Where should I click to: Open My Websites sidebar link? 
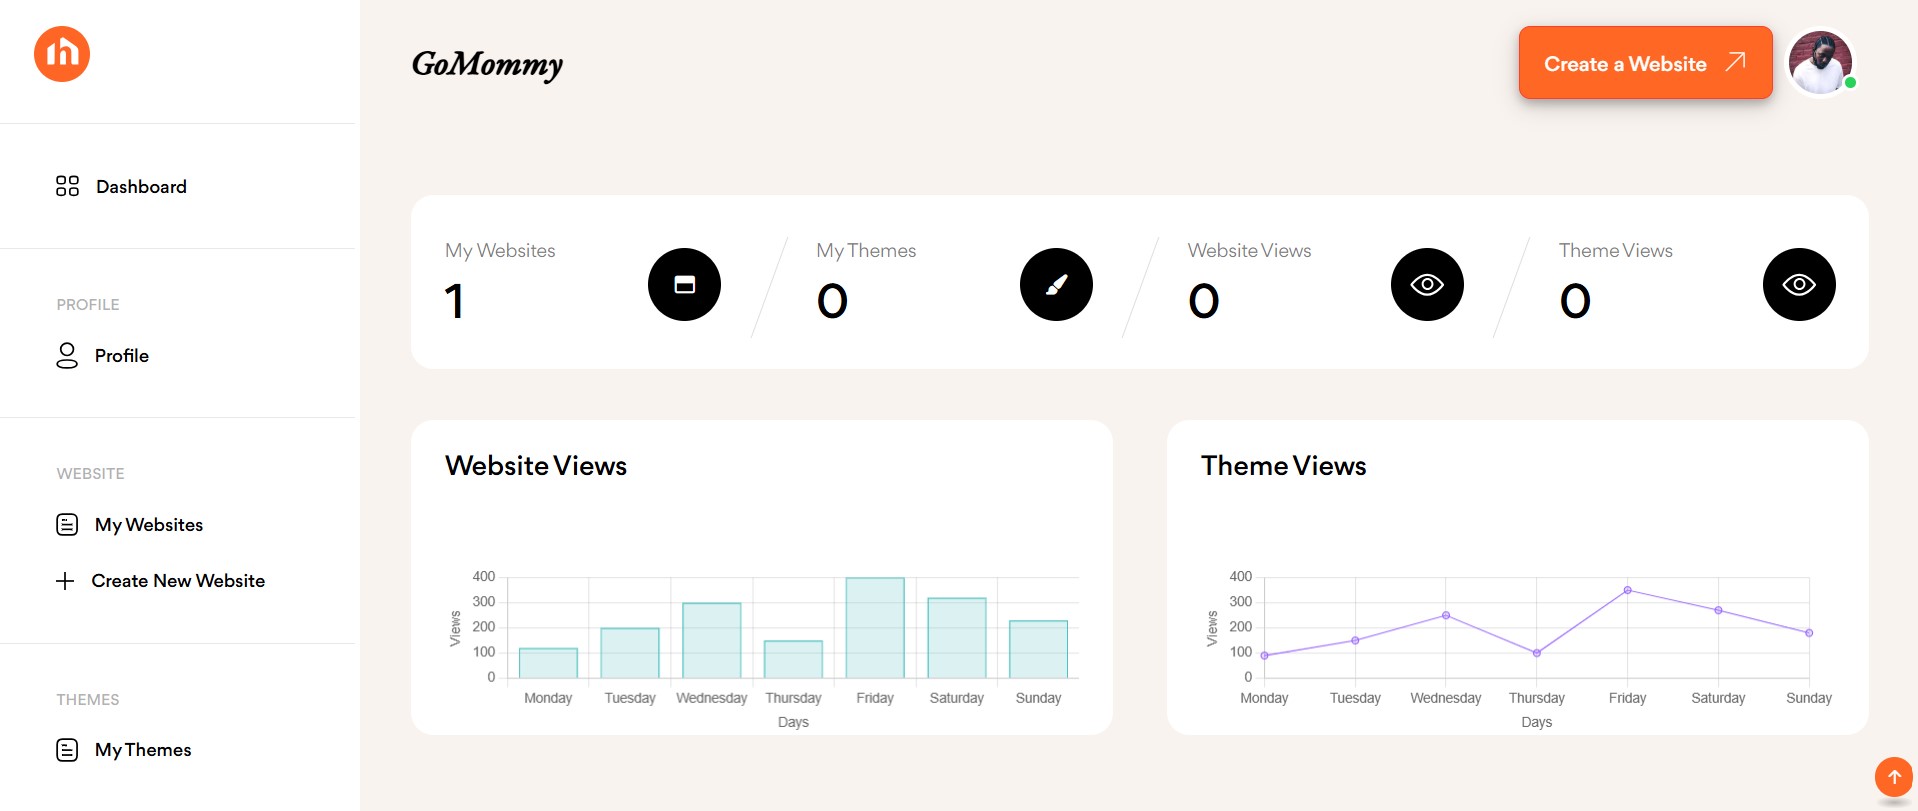coord(149,525)
